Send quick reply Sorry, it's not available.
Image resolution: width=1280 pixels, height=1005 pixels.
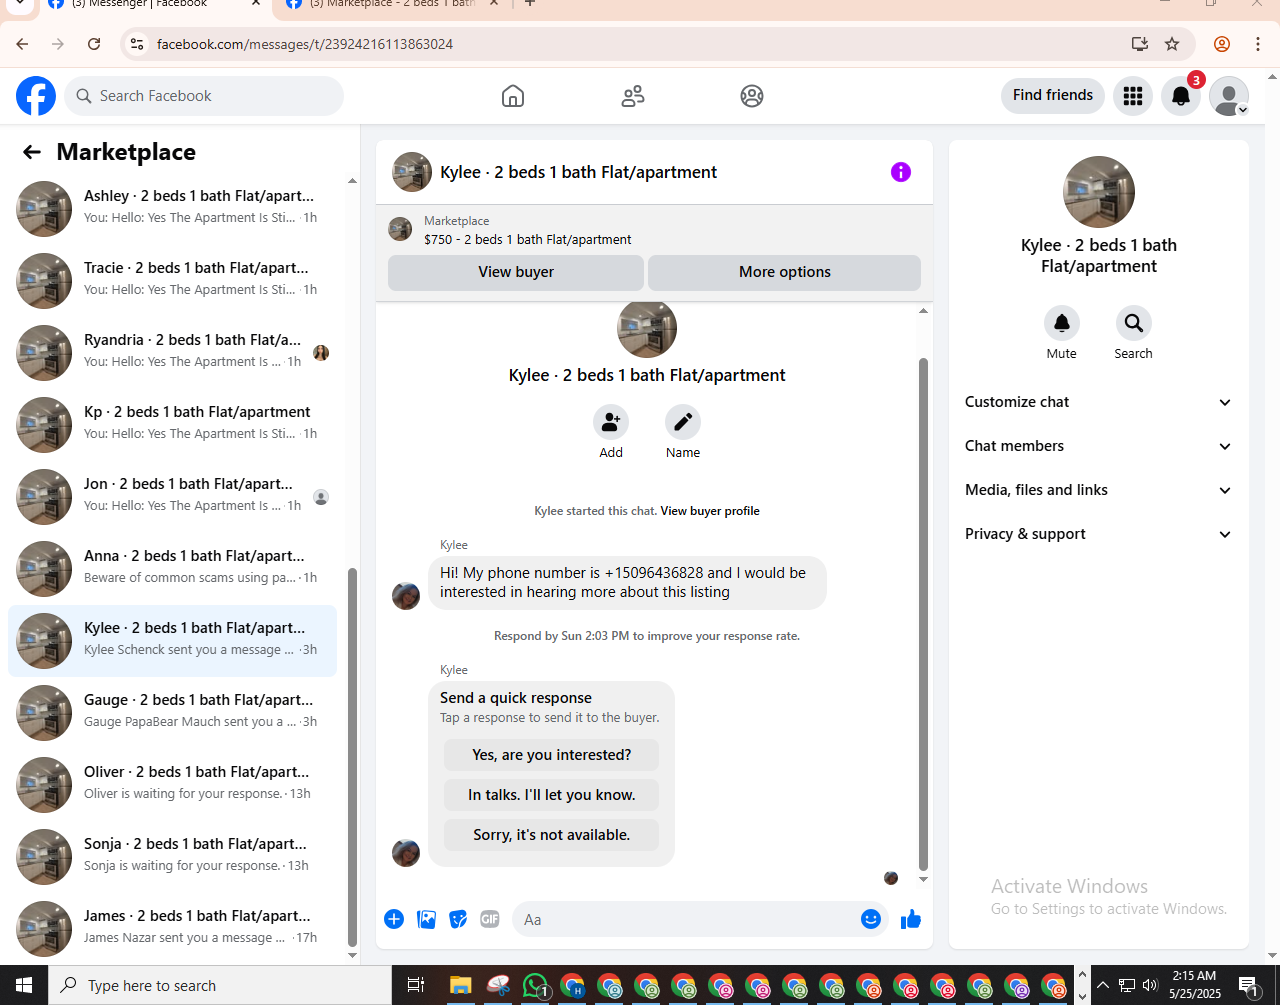(x=552, y=835)
